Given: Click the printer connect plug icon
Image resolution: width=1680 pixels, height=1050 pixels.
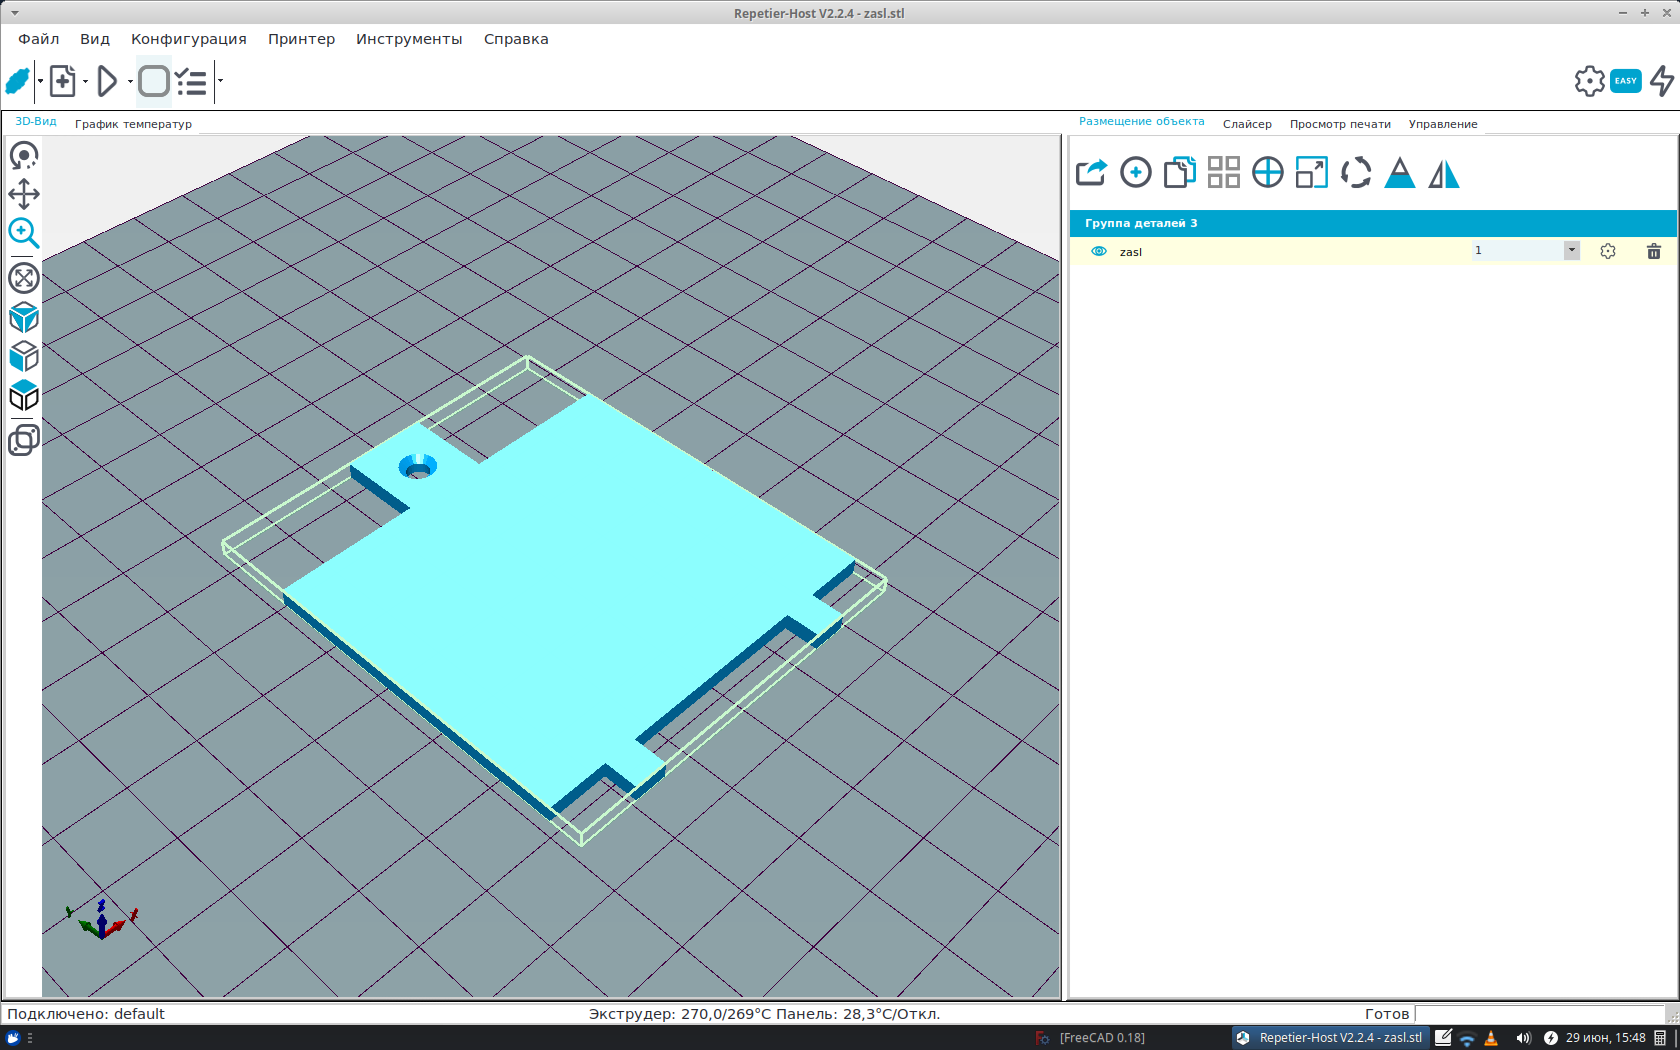Looking at the screenshot, I should click(18, 81).
